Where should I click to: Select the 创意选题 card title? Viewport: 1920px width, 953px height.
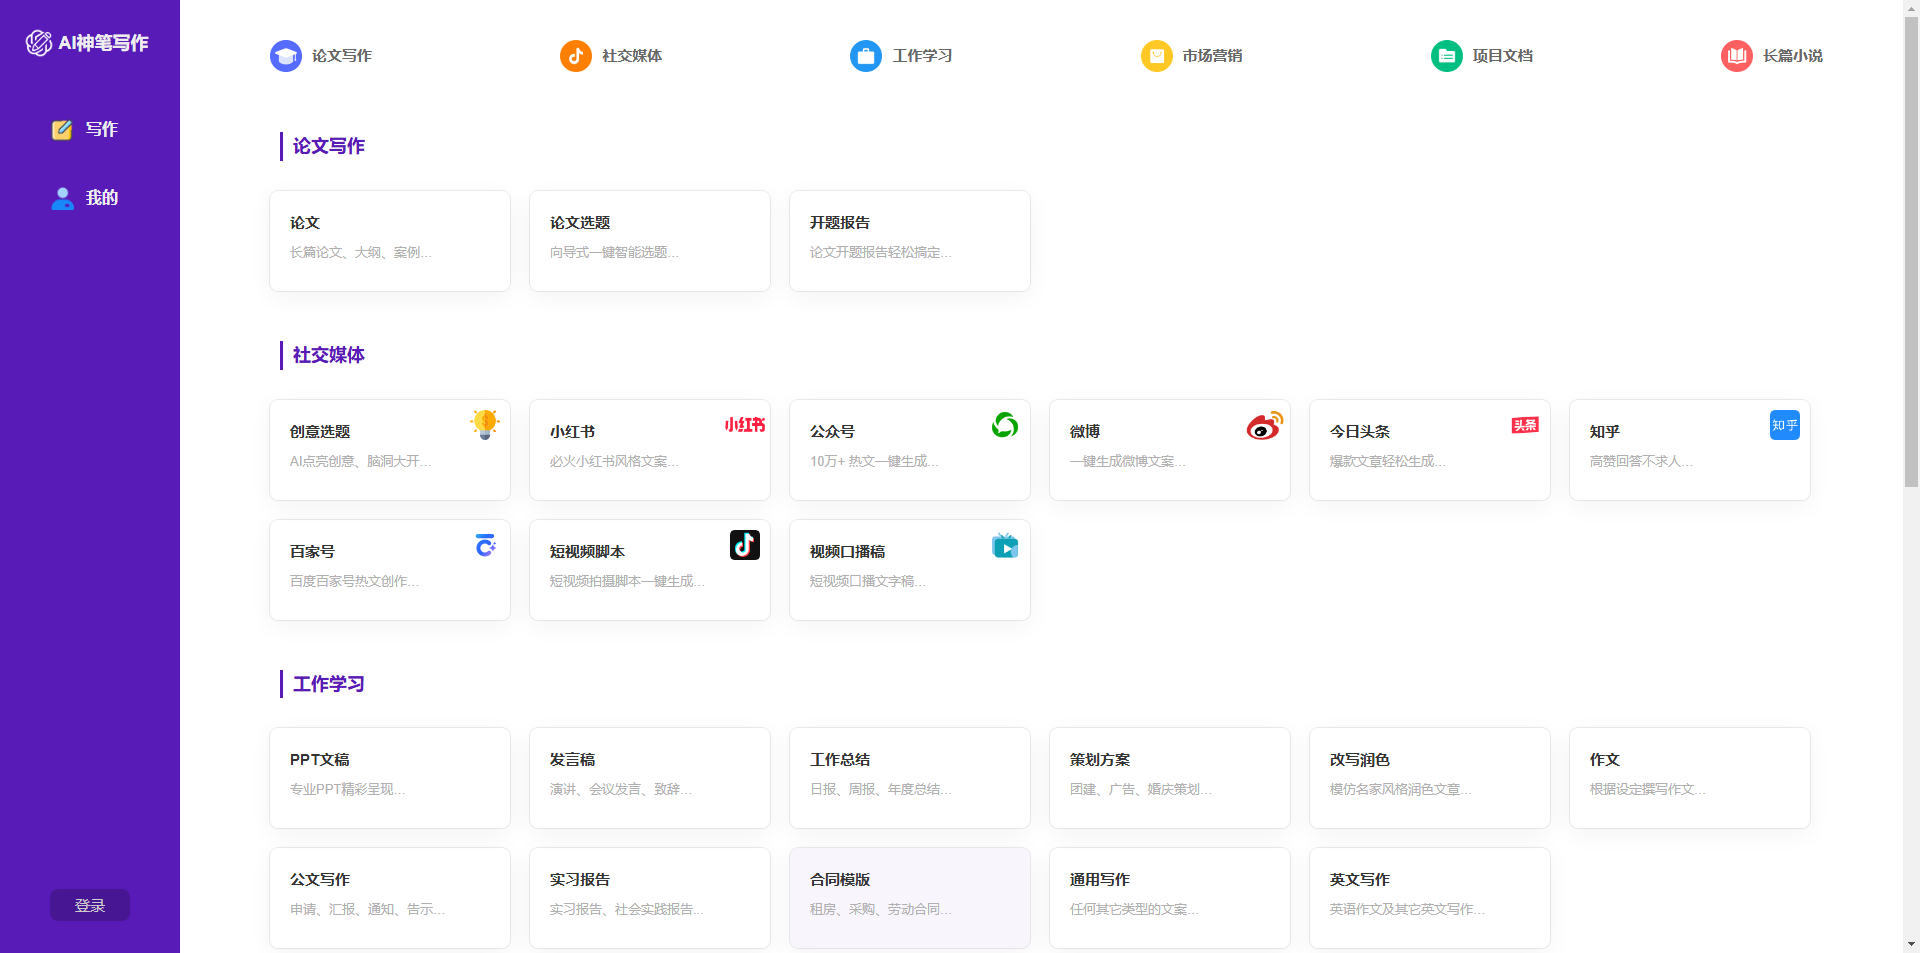320,432
